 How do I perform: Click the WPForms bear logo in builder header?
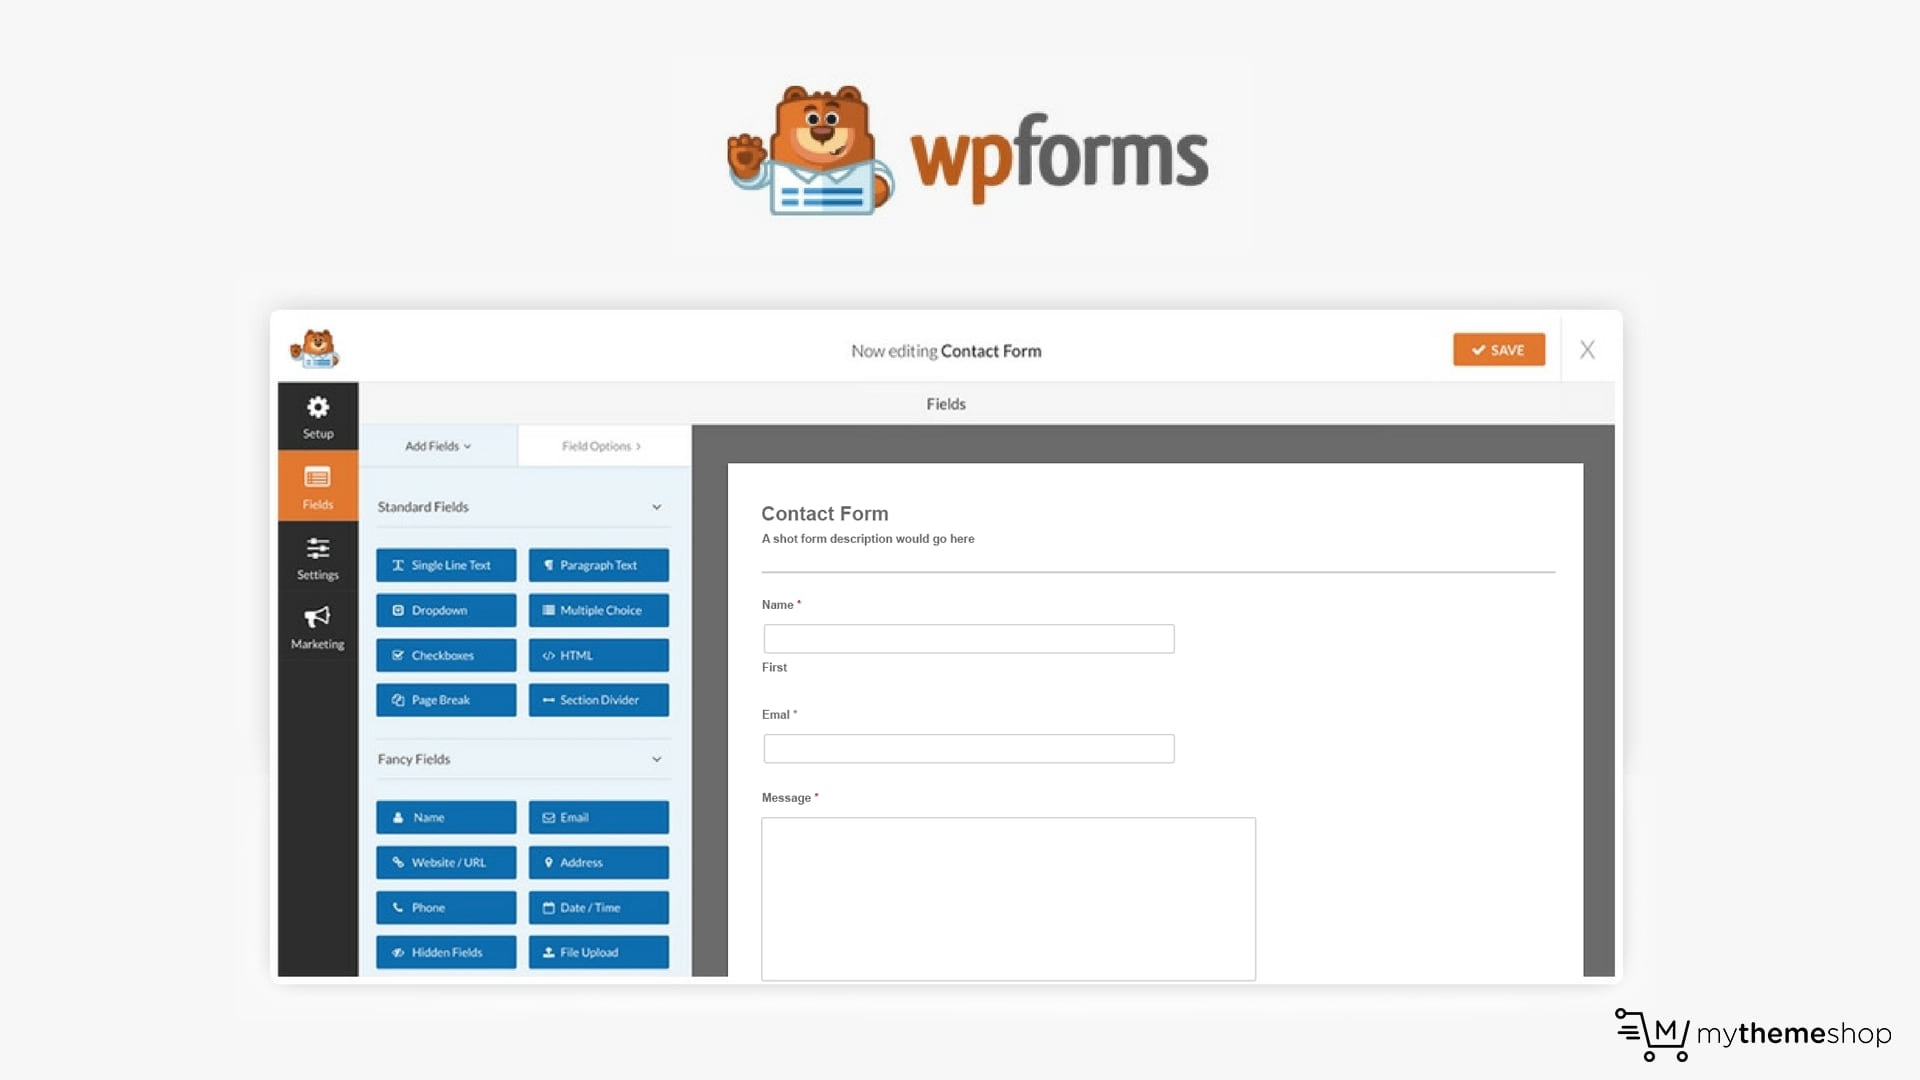pyautogui.click(x=315, y=349)
